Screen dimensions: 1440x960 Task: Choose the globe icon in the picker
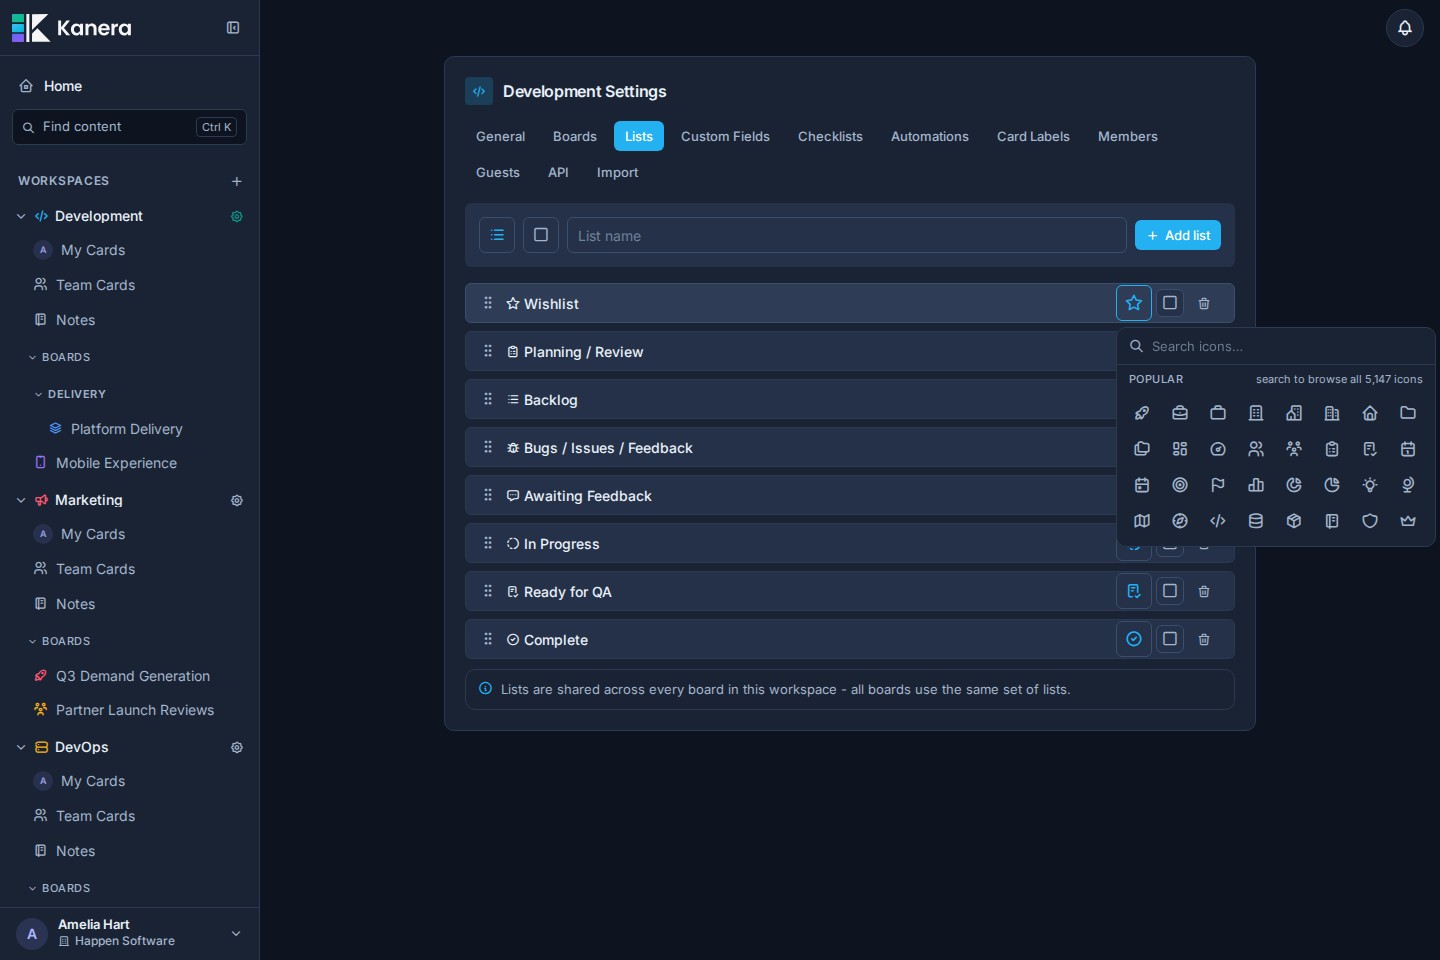point(1408,485)
